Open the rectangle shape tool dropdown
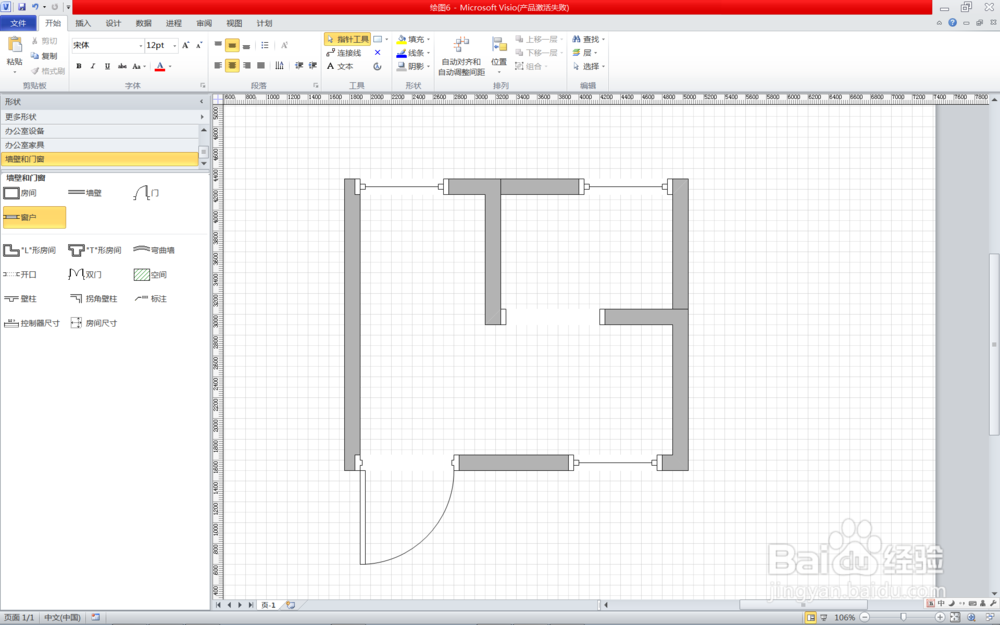The height and width of the screenshot is (625, 1000). point(386,39)
